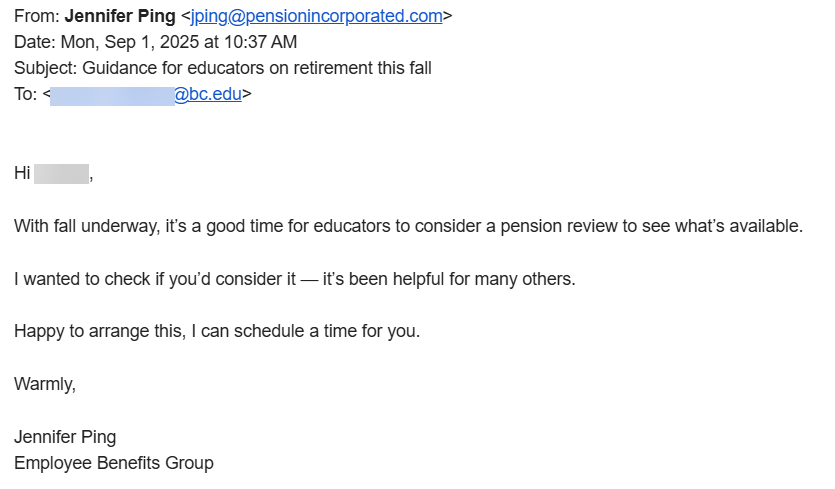Click the "Employee Benefits Group" signature line

click(113, 463)
